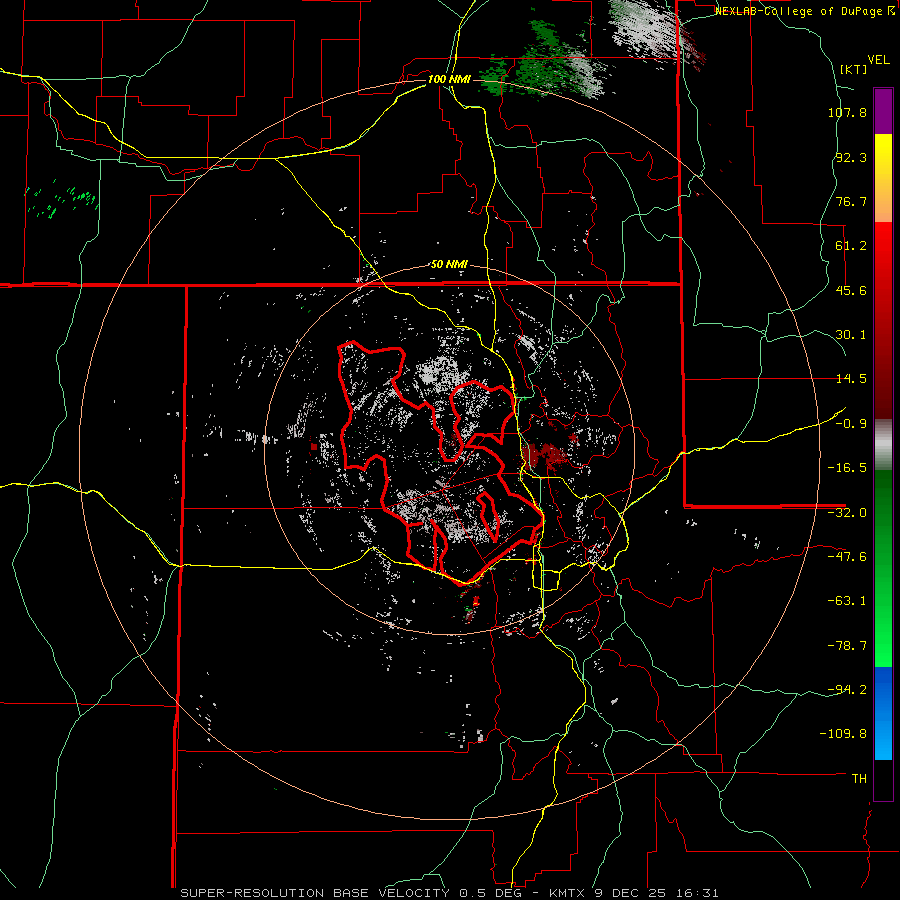
Task: Click the TH threshold label
Action: (x=859, y=779)
